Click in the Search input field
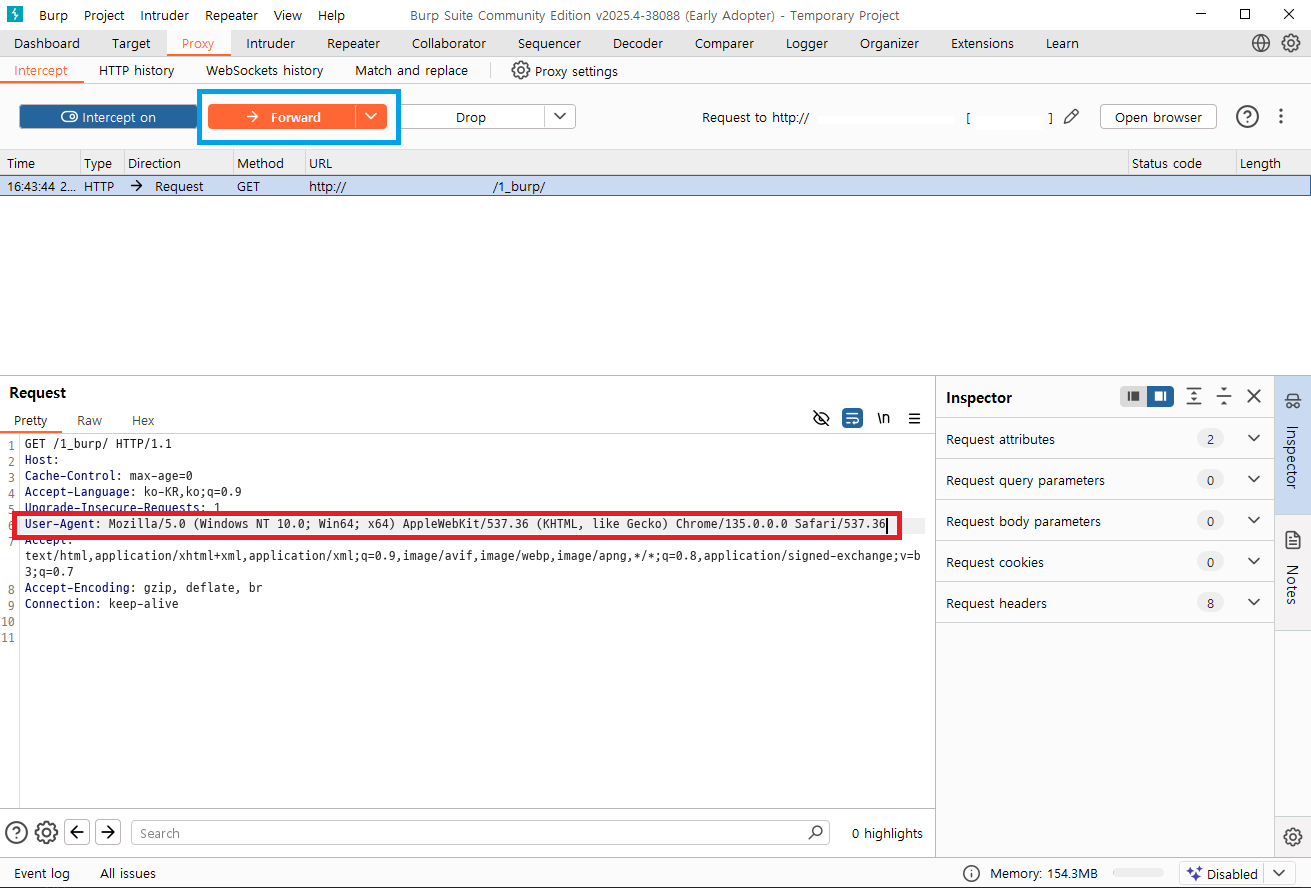The height and width of the screenshot is (888, 1311). coord(480,832)
